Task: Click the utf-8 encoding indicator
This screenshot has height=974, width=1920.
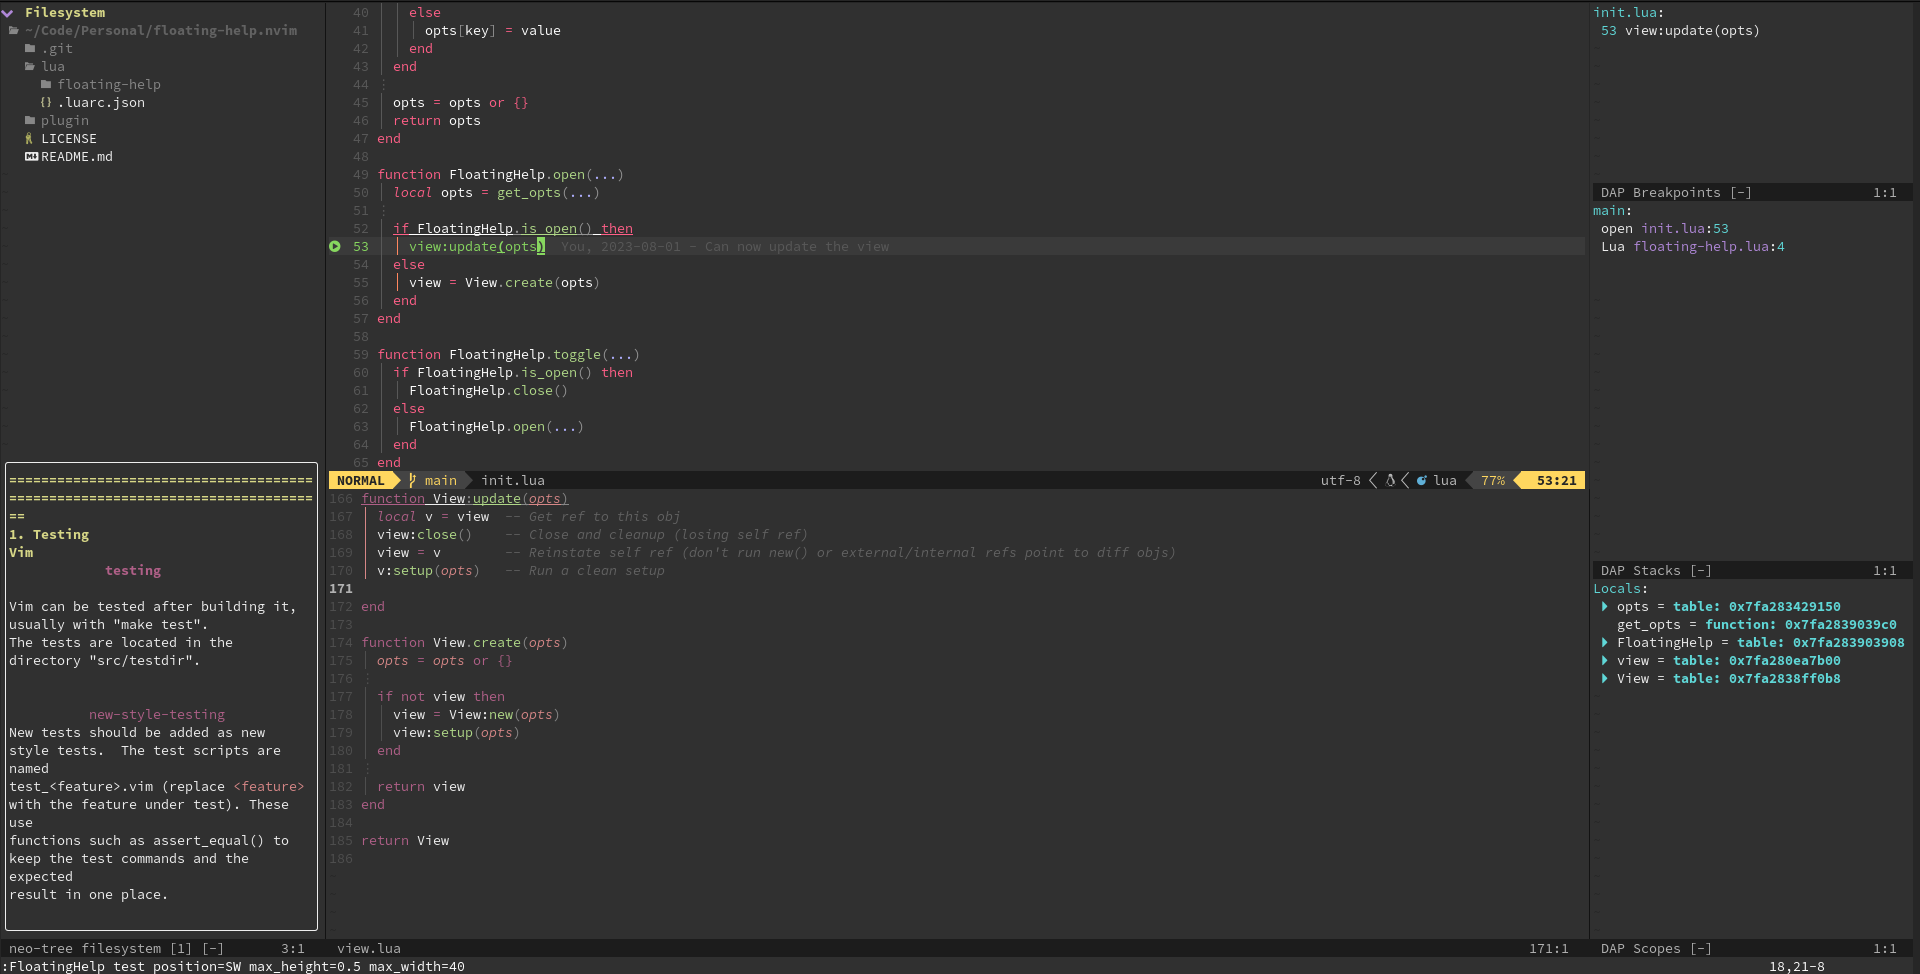Action: click(1340, 481)
